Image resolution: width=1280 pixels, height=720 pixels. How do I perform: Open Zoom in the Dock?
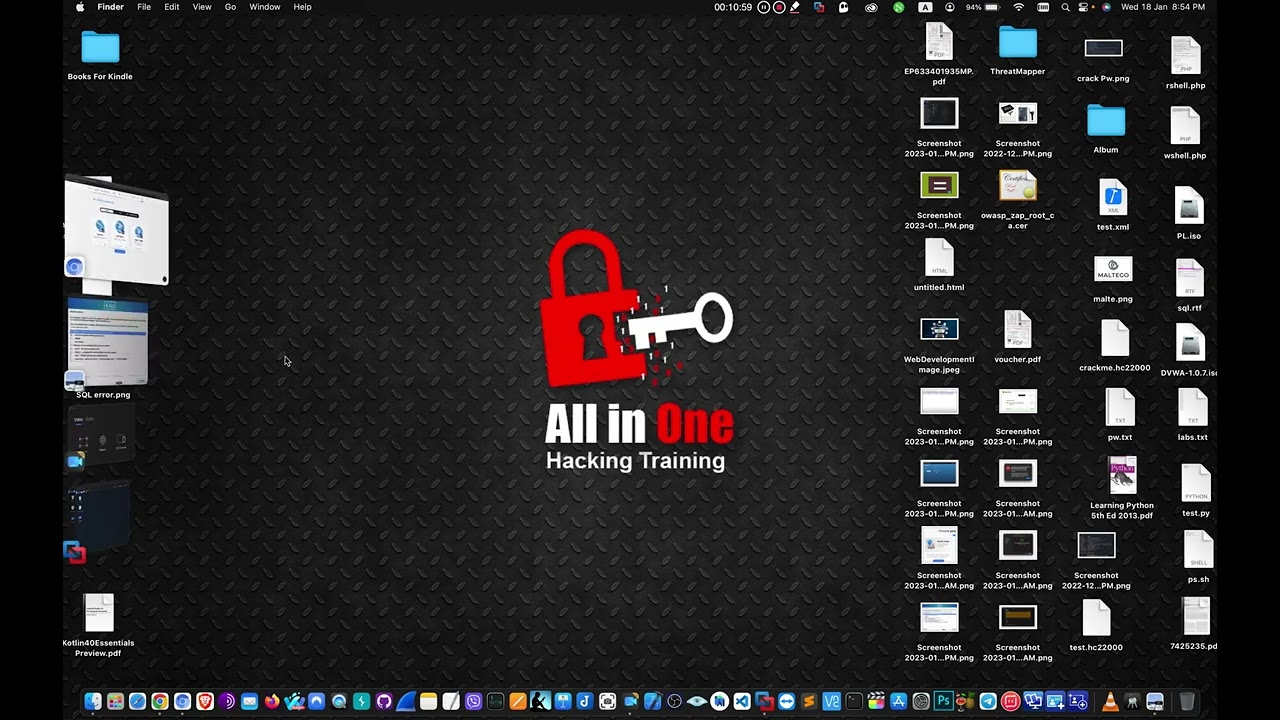point(631,702)
